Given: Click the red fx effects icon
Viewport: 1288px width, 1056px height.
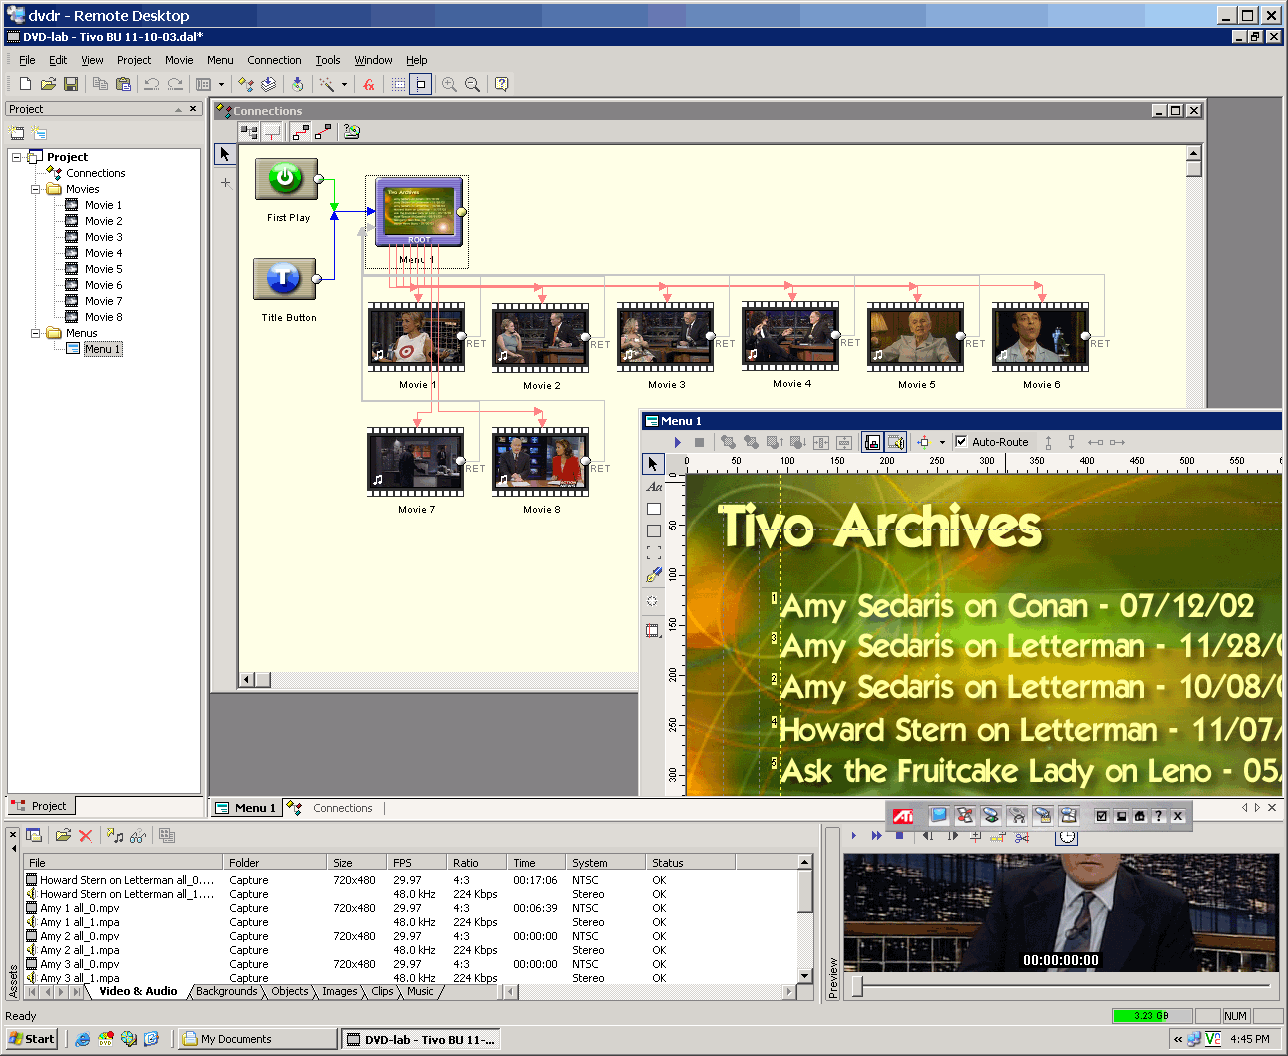Looking at the screenshot, I should click(369, 85).
